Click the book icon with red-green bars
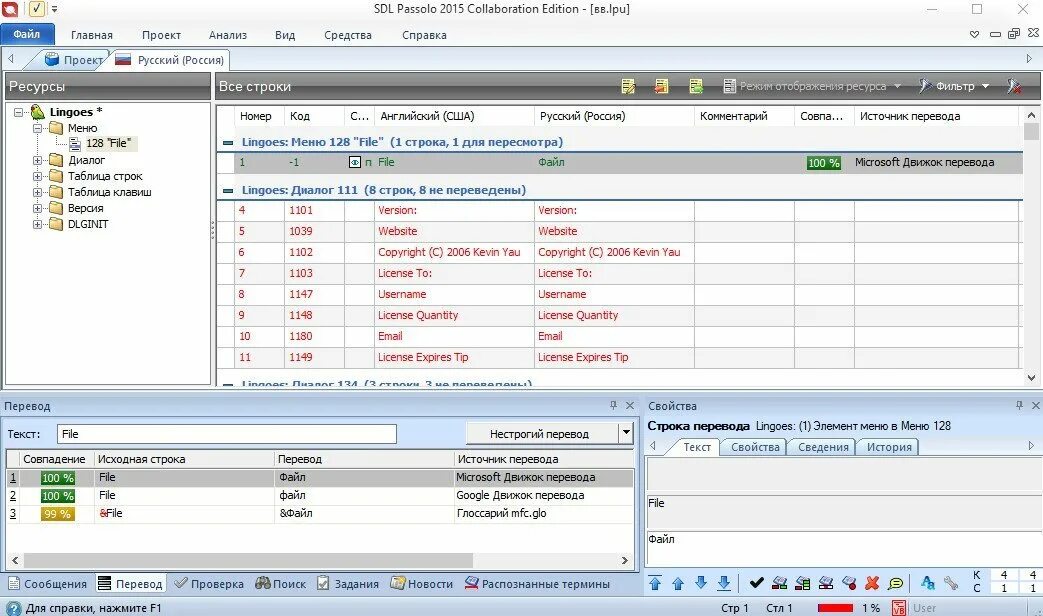This screenshot has height=616, width=1043. [780, 583]
